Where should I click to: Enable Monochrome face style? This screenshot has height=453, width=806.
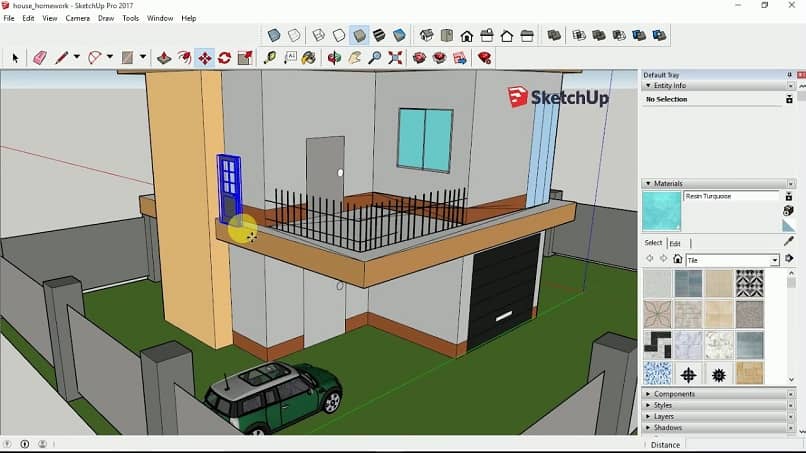399,35
